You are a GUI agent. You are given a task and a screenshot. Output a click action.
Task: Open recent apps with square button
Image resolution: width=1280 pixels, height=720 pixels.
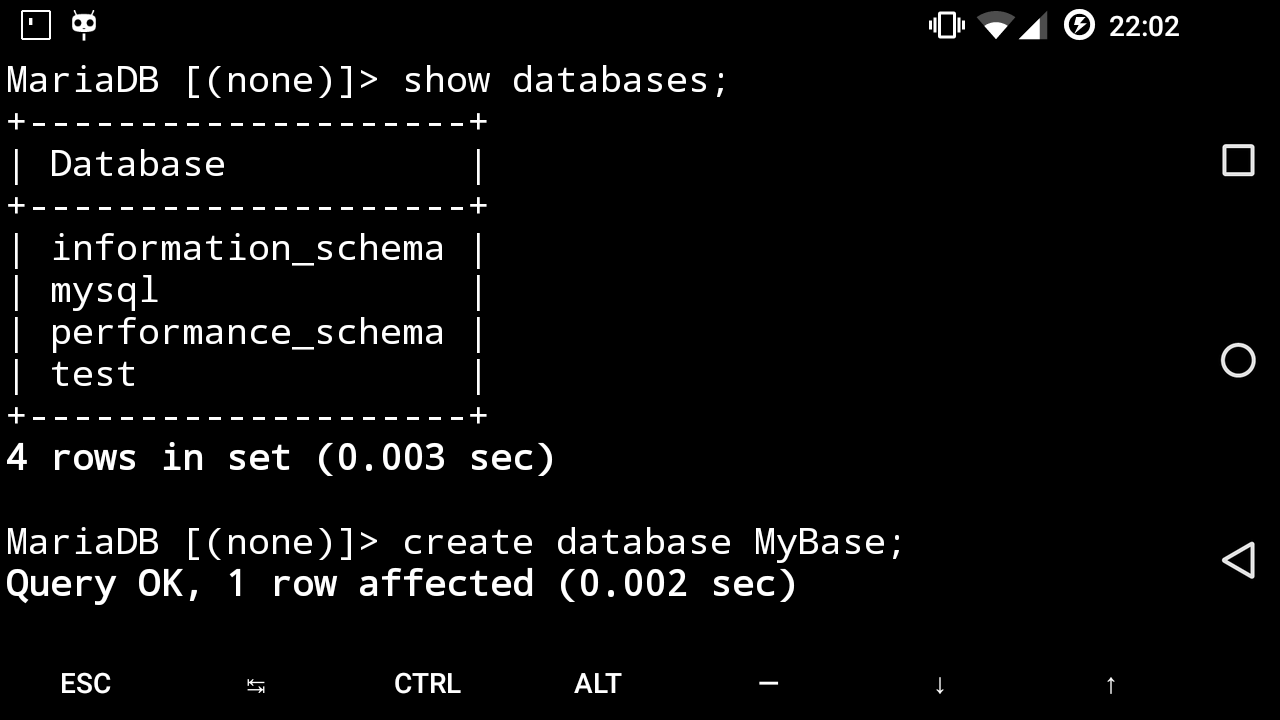point(1238,160)
